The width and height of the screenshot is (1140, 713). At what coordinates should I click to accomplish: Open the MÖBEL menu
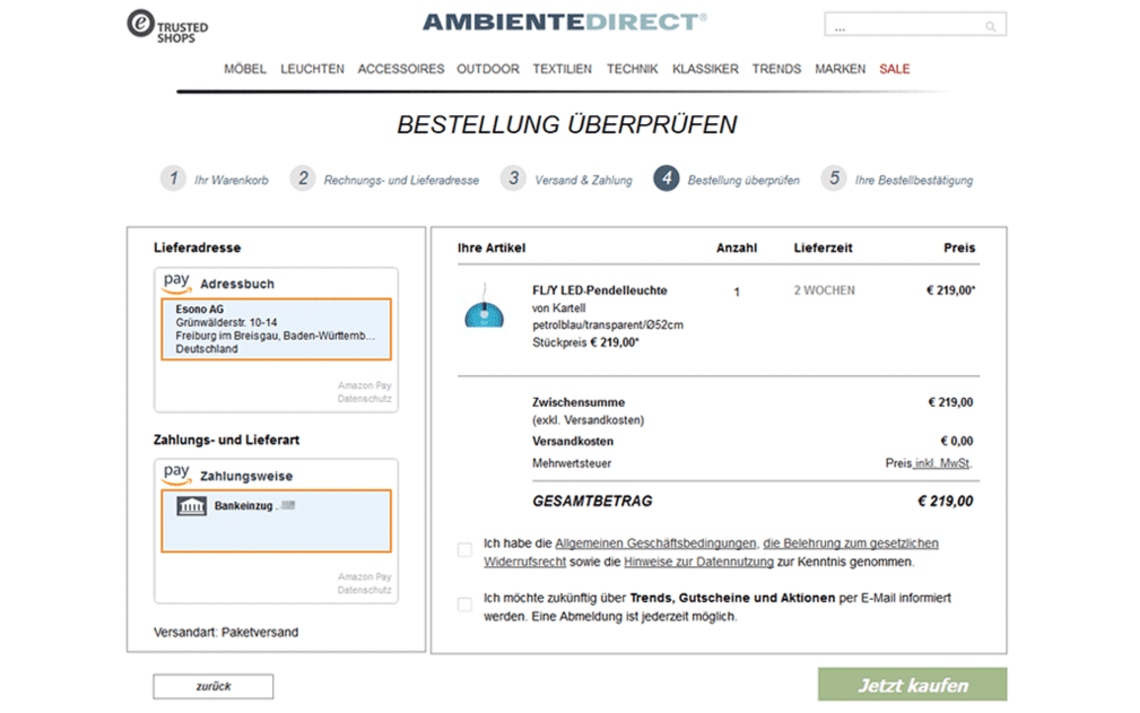coord(245,69)
